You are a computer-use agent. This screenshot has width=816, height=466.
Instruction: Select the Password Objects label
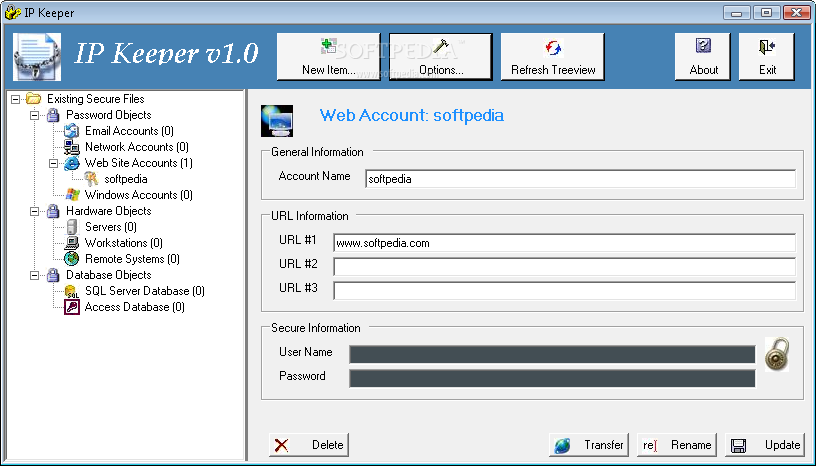(x=108, y=115)
